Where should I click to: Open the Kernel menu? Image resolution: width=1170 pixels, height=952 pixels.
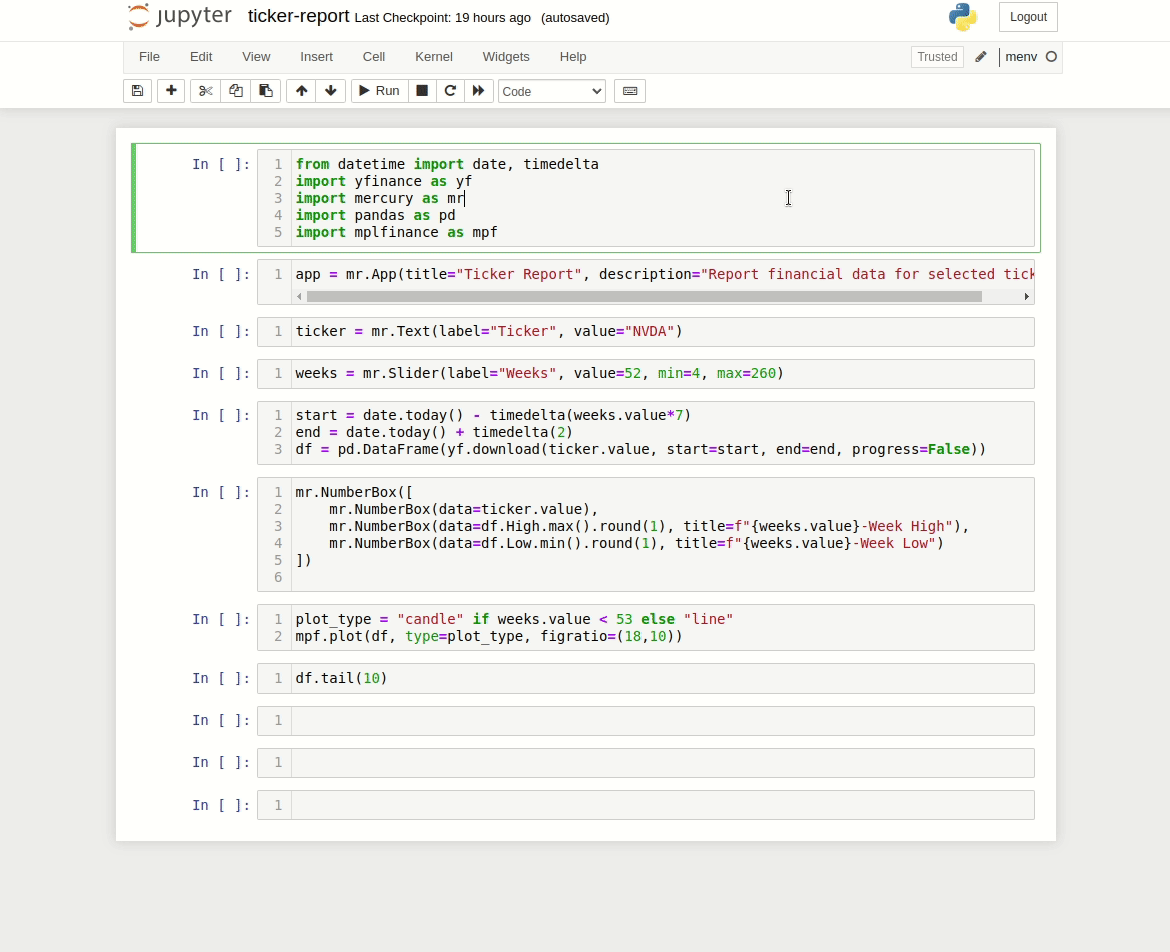[x=434, y=57]
